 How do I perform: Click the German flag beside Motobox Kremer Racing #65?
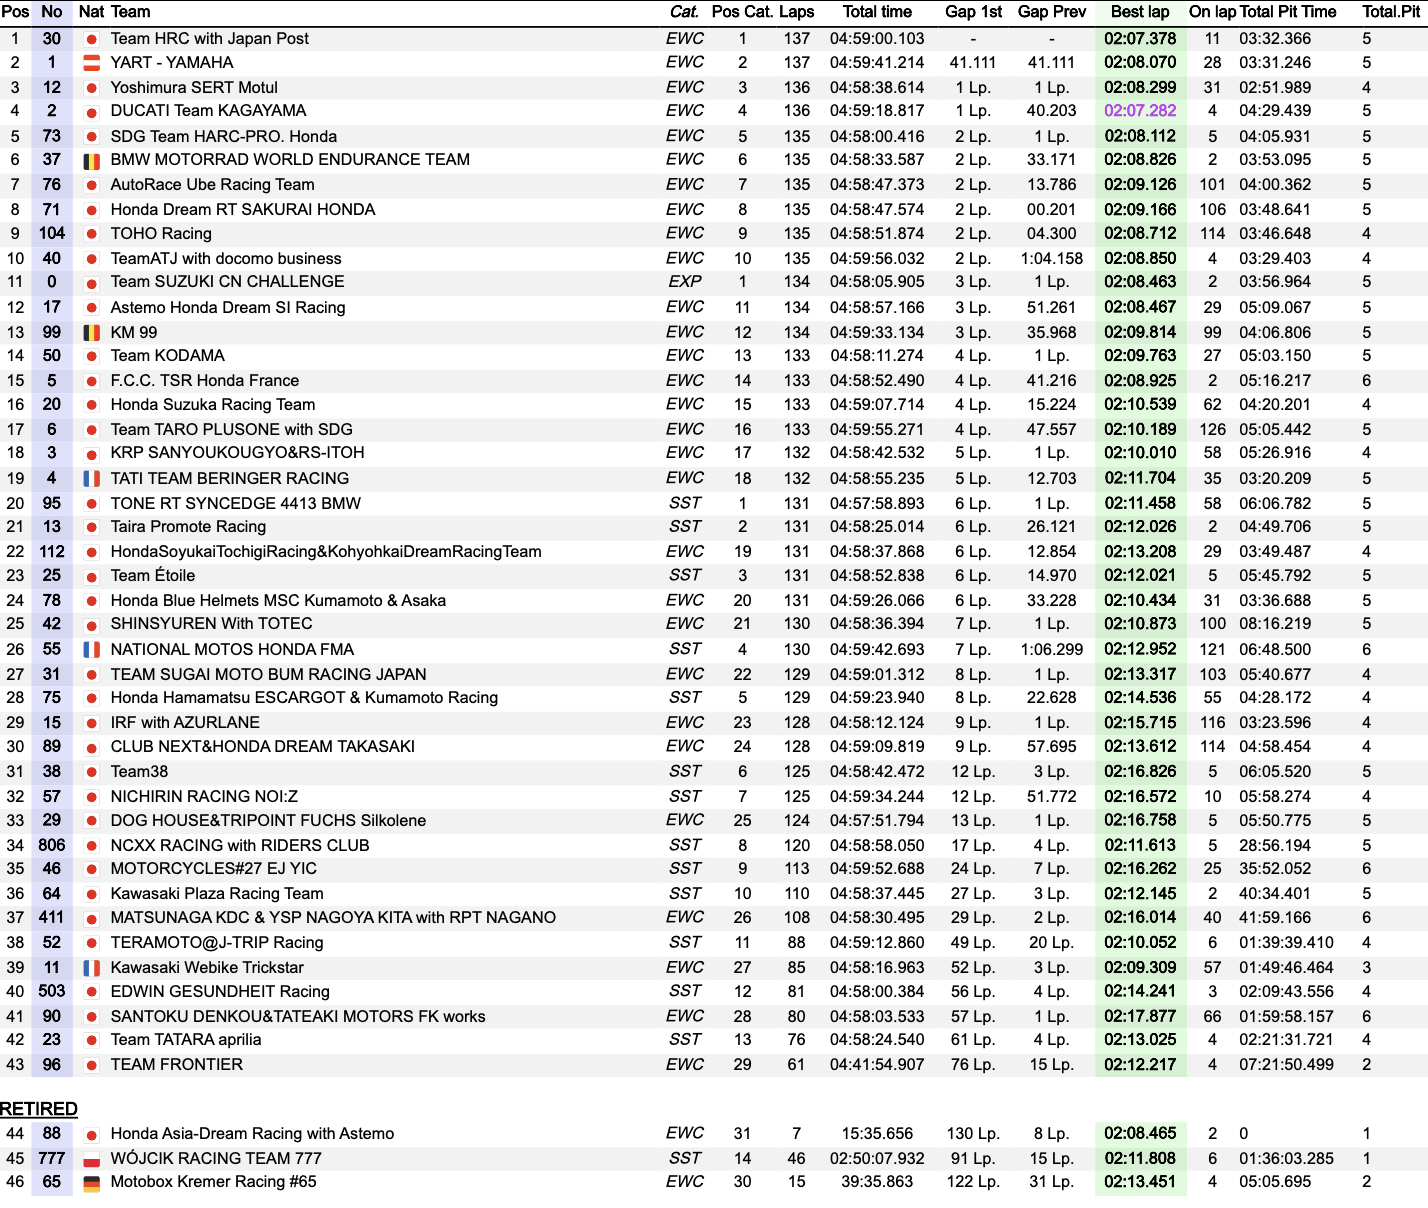pyautogui.click(x=91, y=1183)
